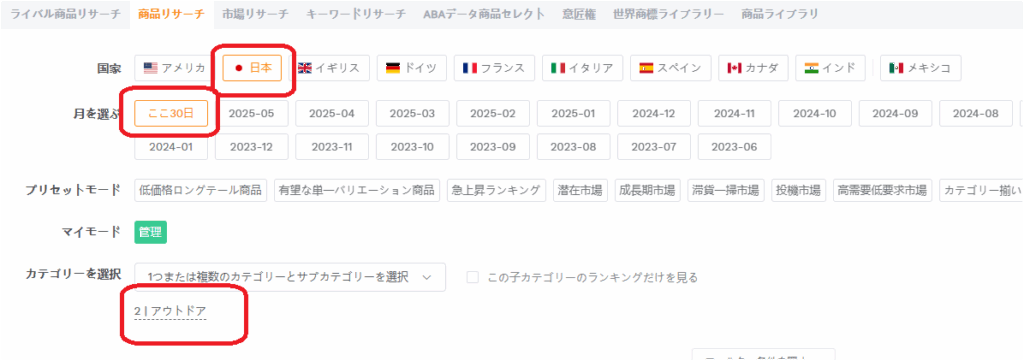Apply 高需要低要求市場 preset
Viewport: 1024px width, 361px height.
click(882, 191)
